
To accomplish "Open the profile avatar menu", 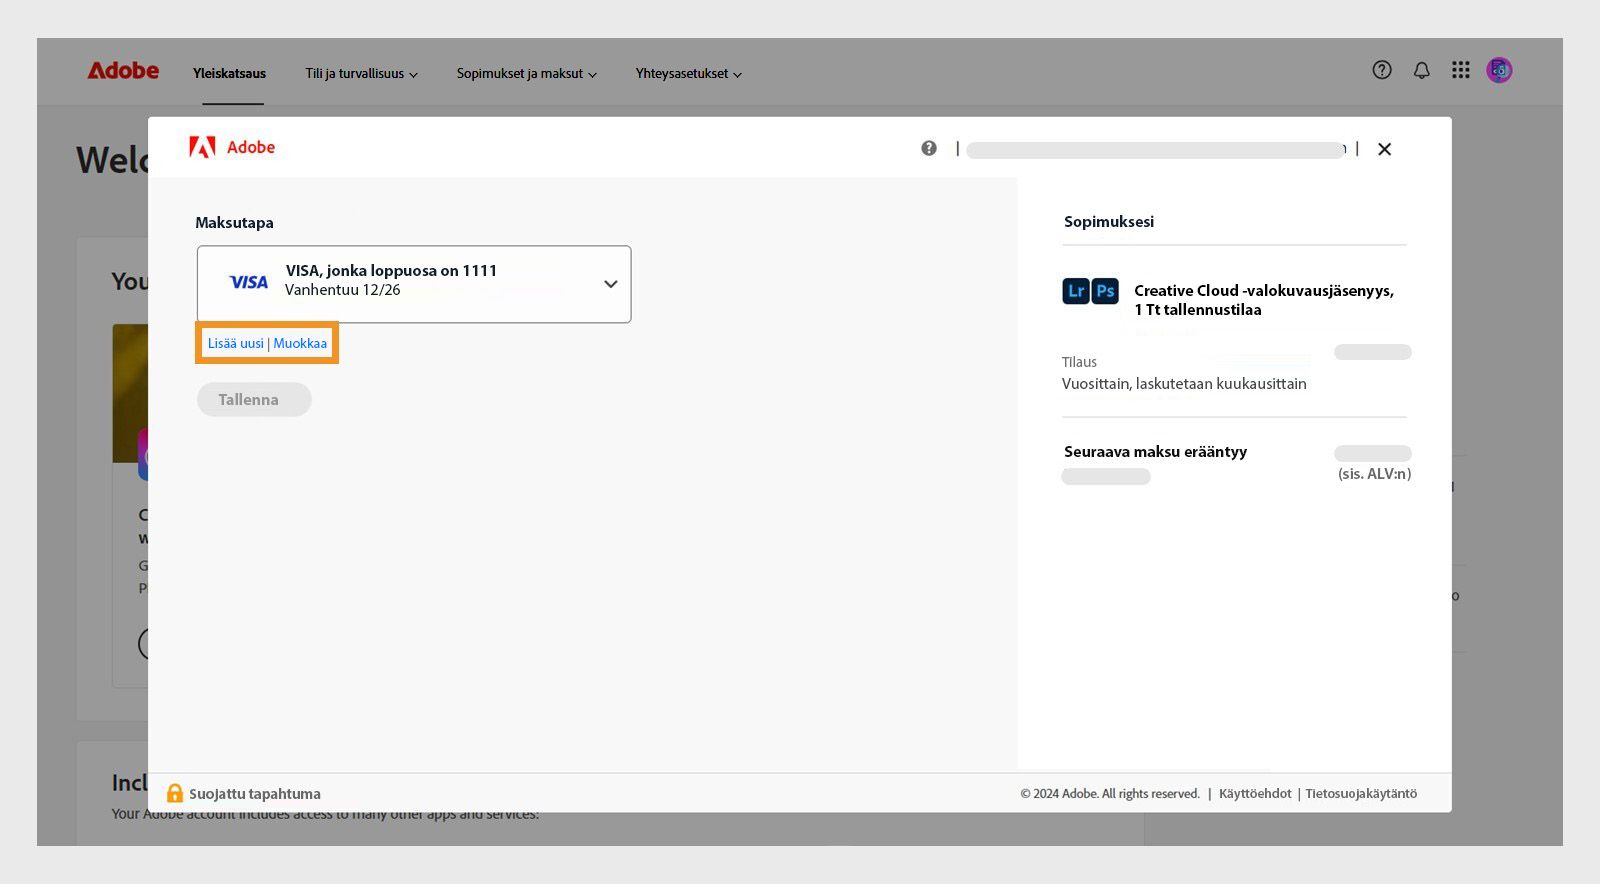I will pyautogui.click(x=1499, y=70).
